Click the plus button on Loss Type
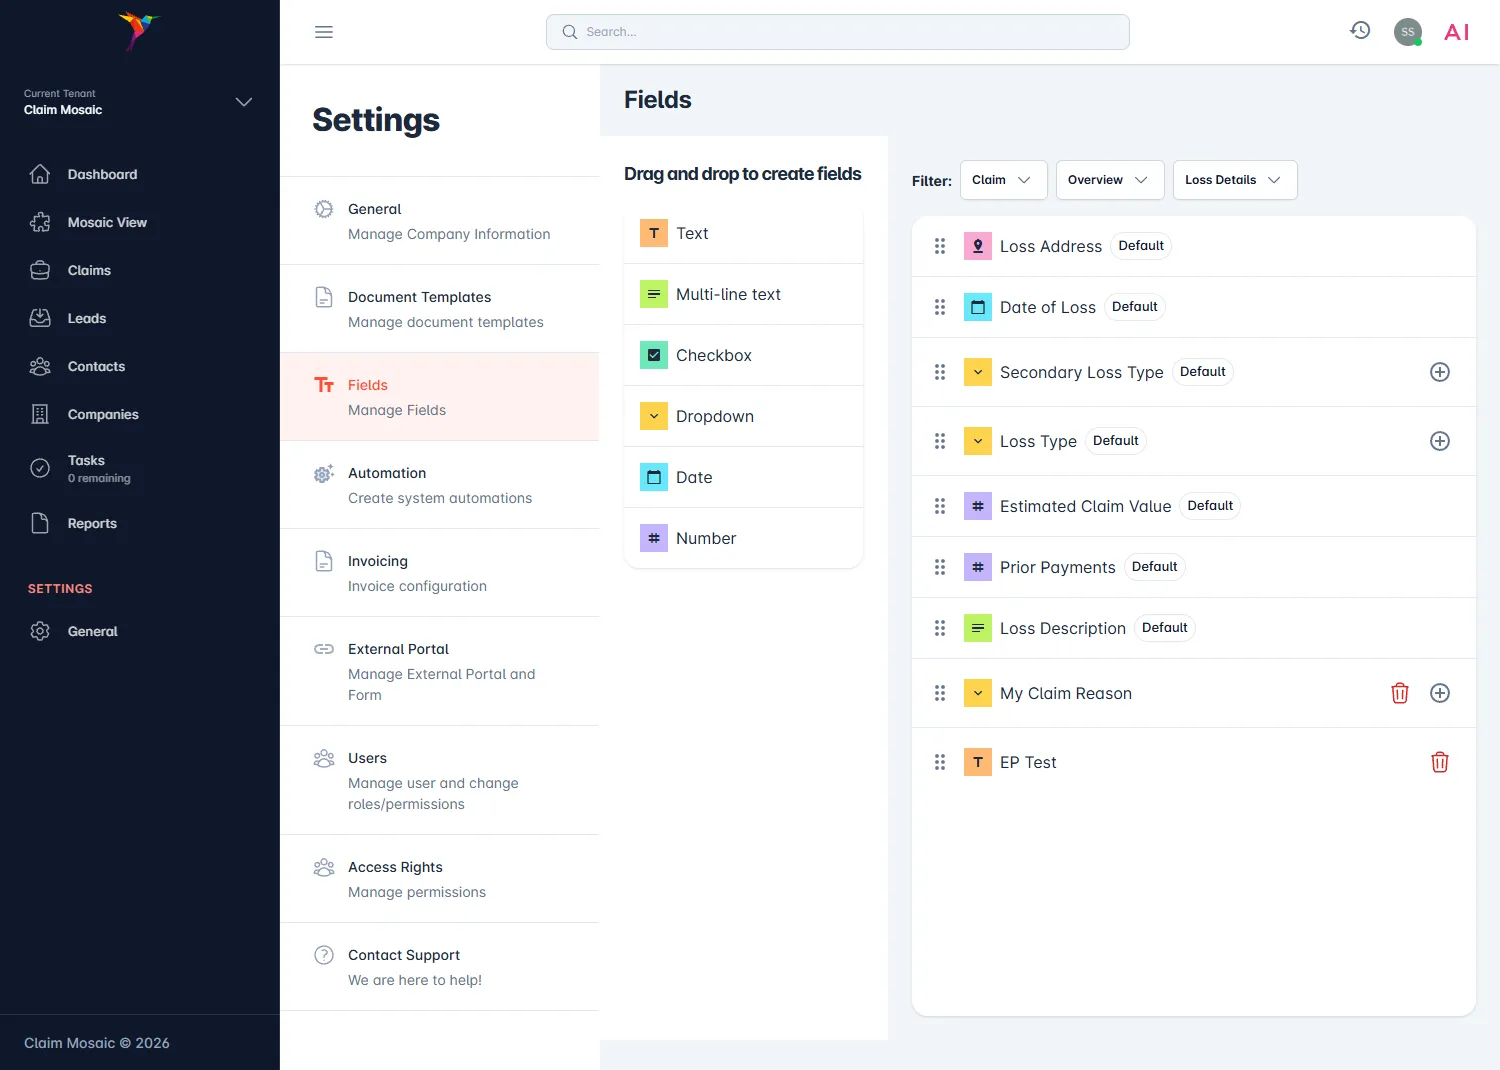This screenshot has height=1070, width=1500. 1440,440
